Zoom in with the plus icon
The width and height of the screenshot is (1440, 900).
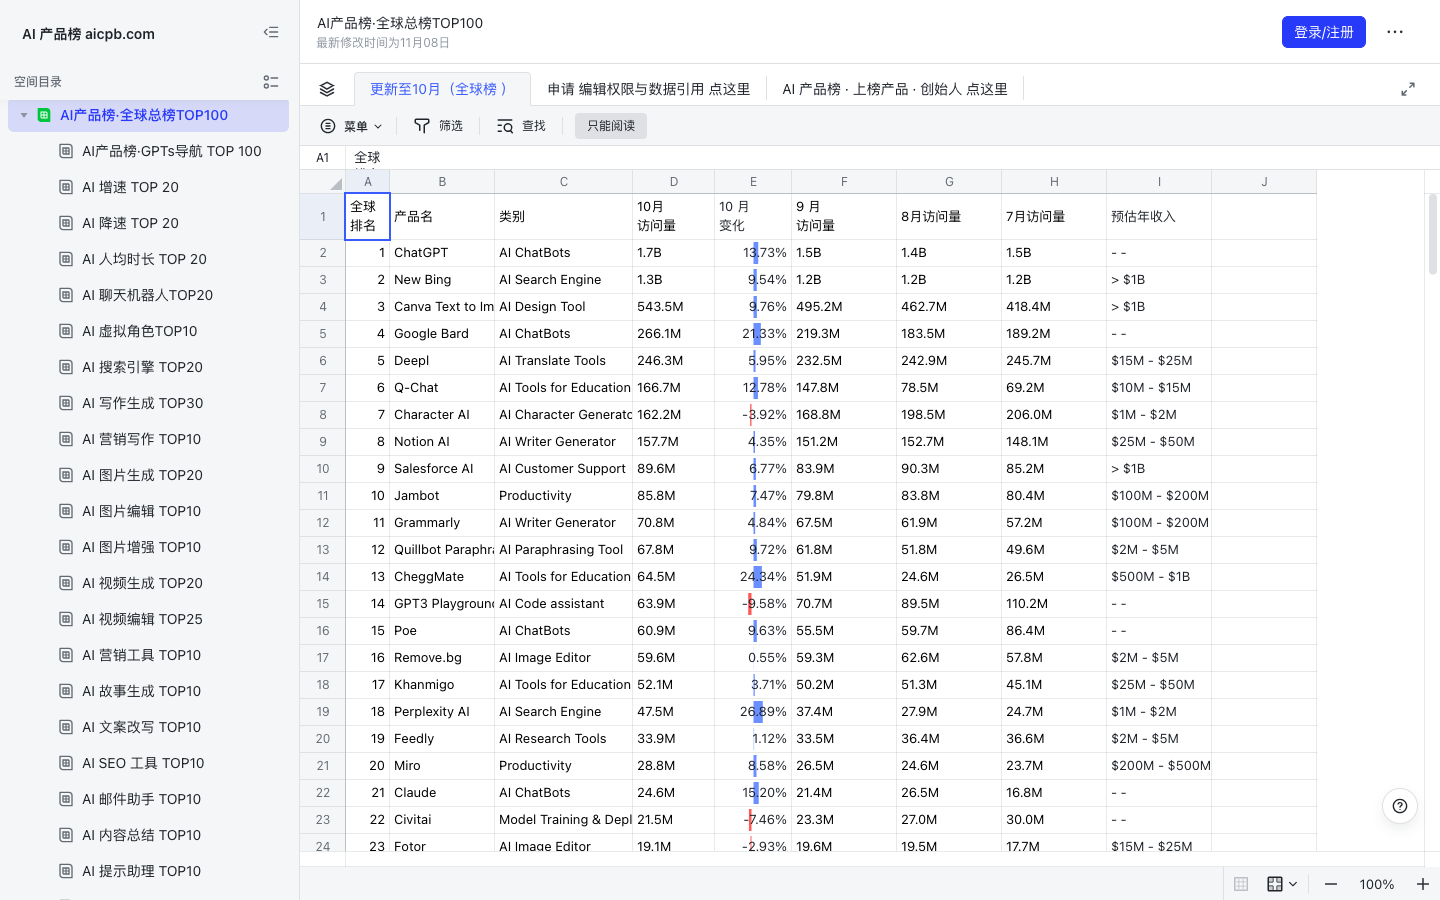pos(1423,884)
